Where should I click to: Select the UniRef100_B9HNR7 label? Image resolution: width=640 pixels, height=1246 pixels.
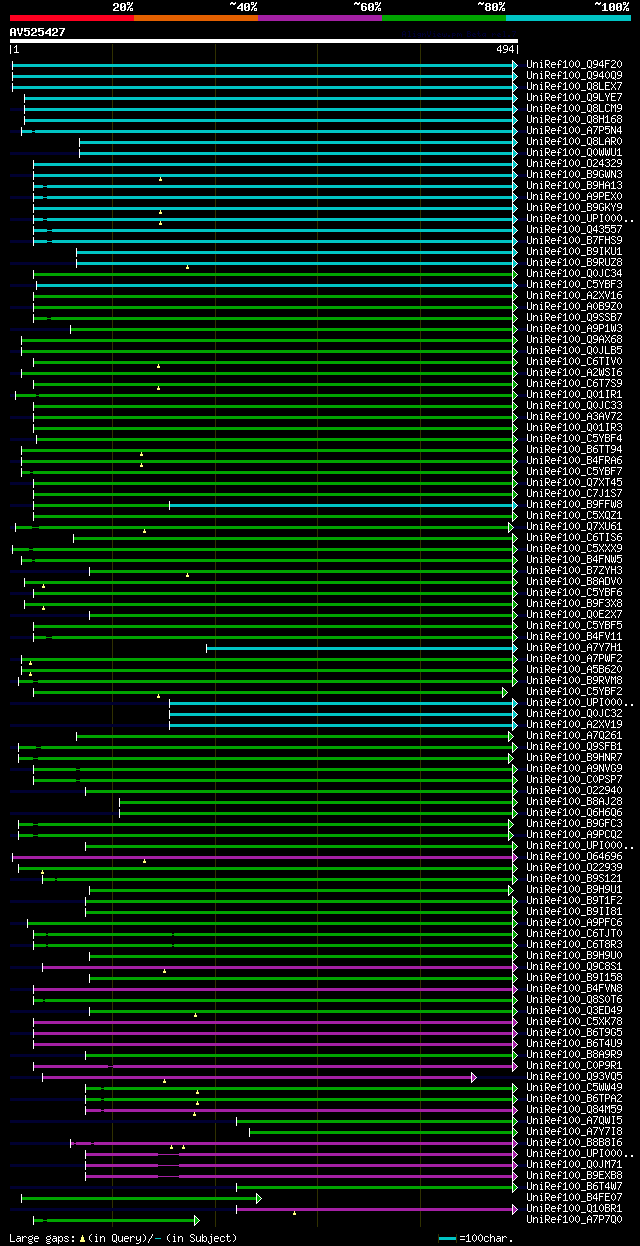(x=574, y=757)
